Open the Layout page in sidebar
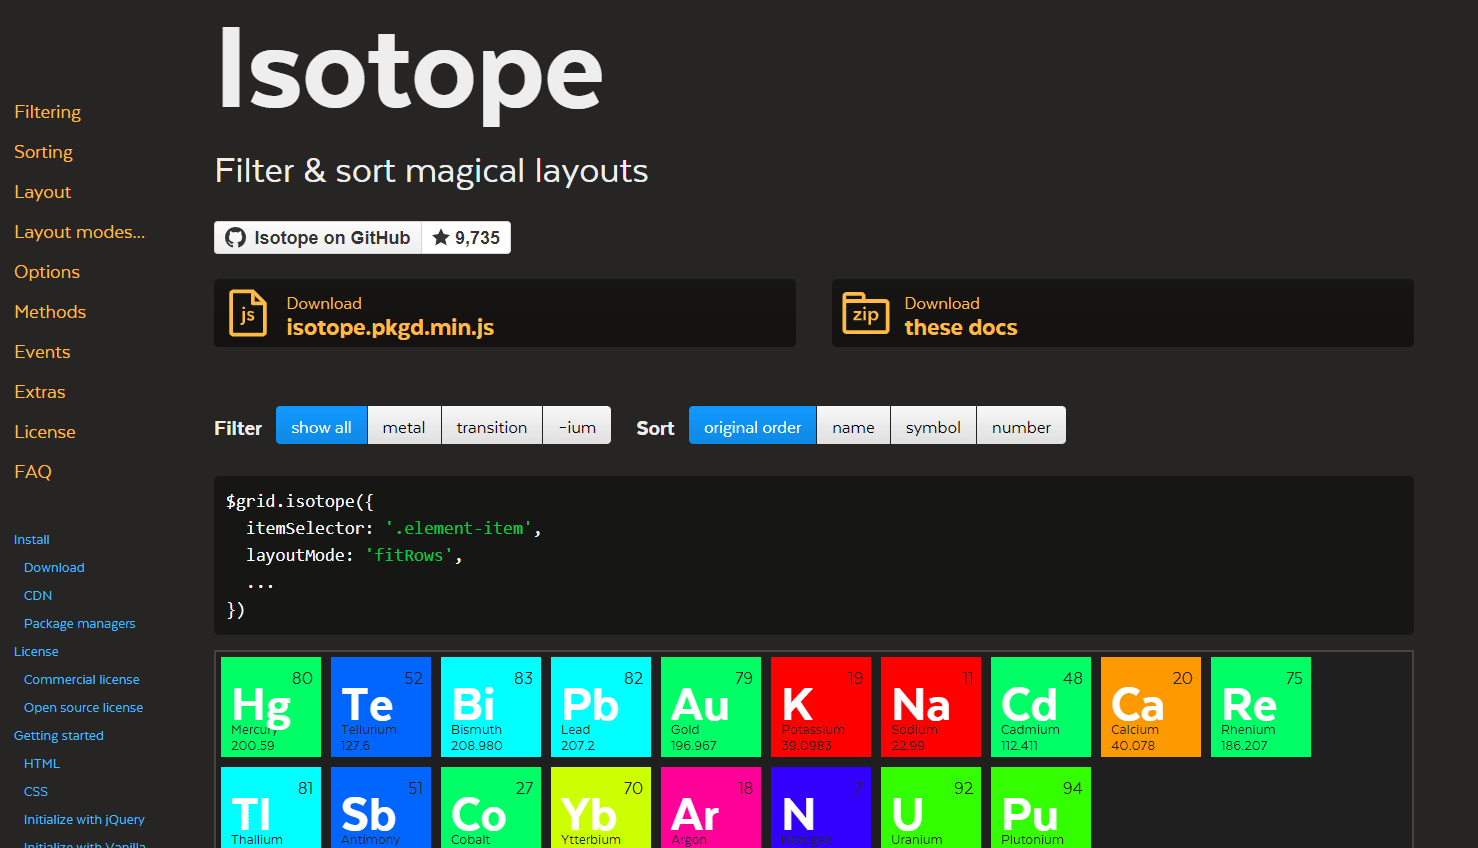Screen dimensions: 1478x848 pyautogui.click(x=42, y=192)
